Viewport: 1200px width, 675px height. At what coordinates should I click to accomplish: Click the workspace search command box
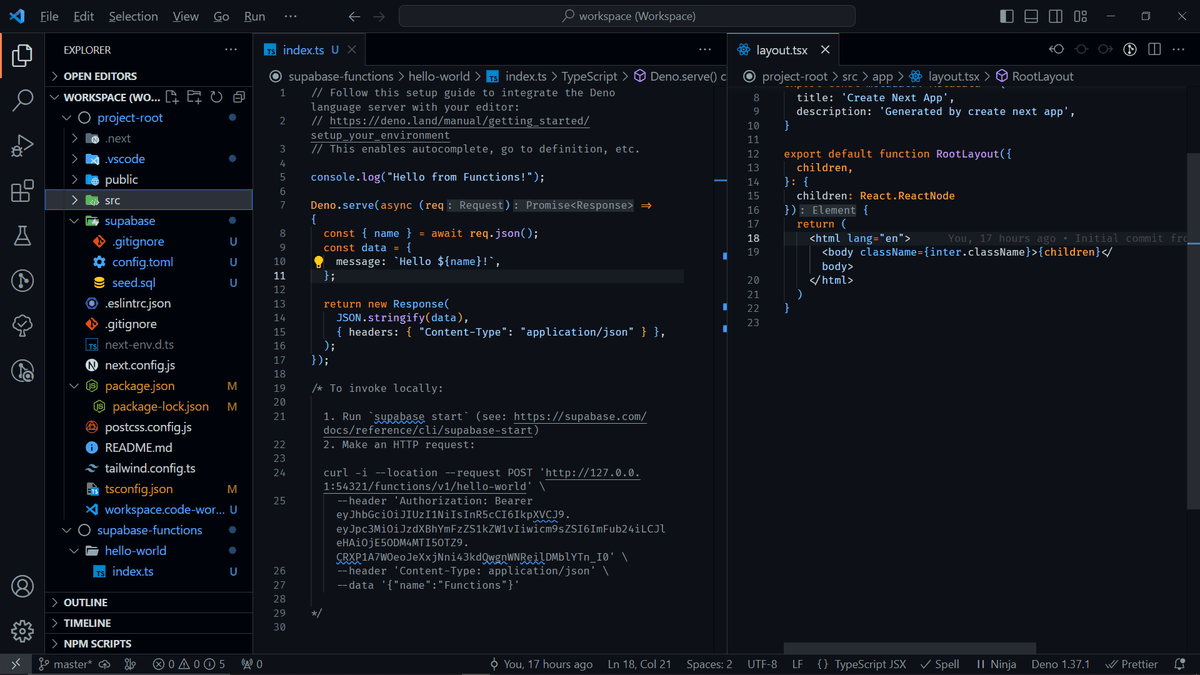(627, 16)
